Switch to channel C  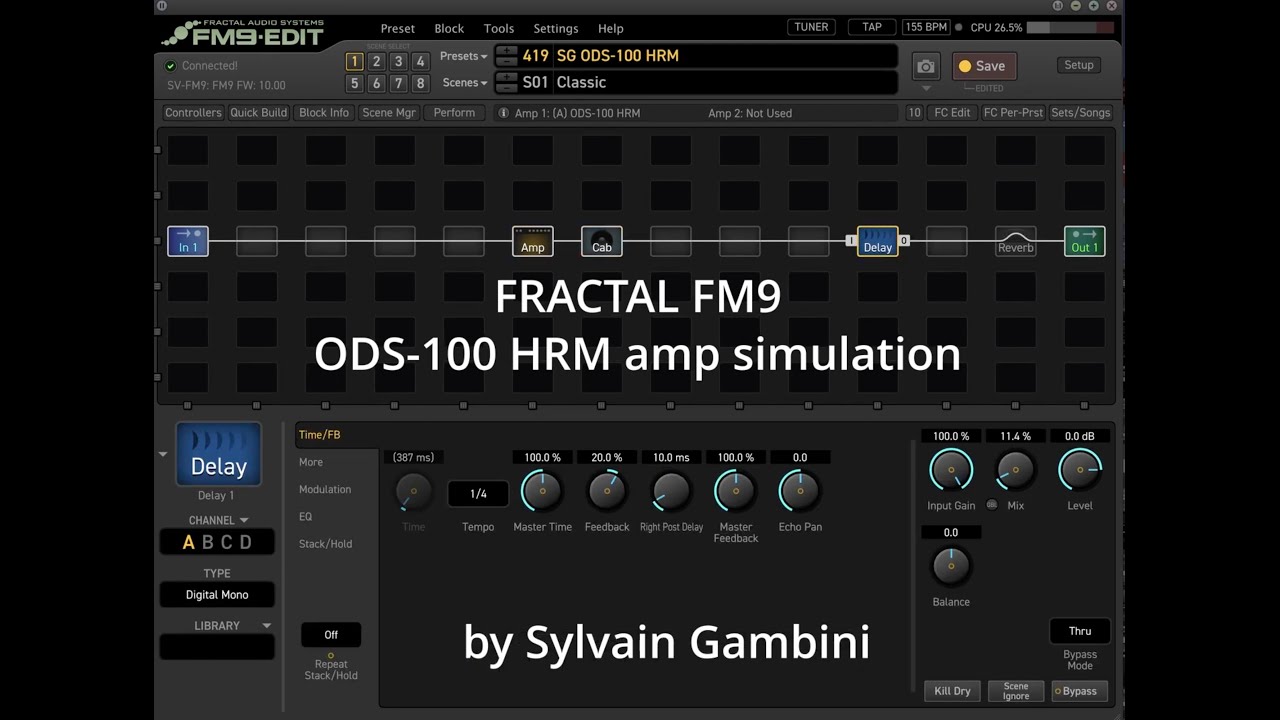click(x=227, y=542)
